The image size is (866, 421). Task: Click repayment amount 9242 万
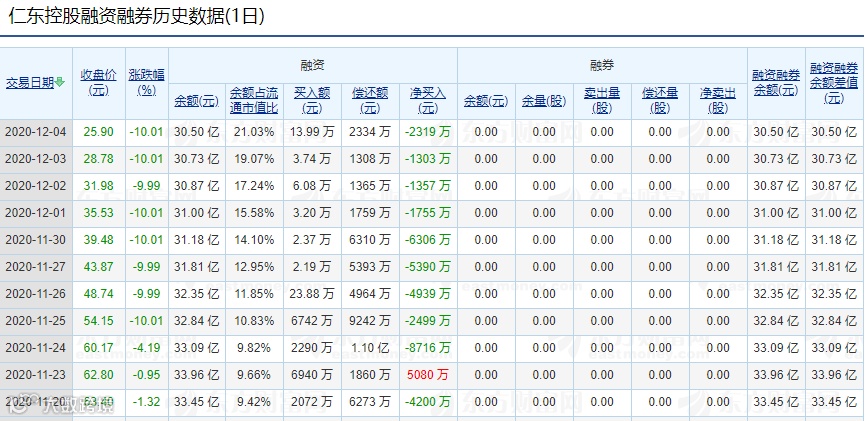coord(370,321)
